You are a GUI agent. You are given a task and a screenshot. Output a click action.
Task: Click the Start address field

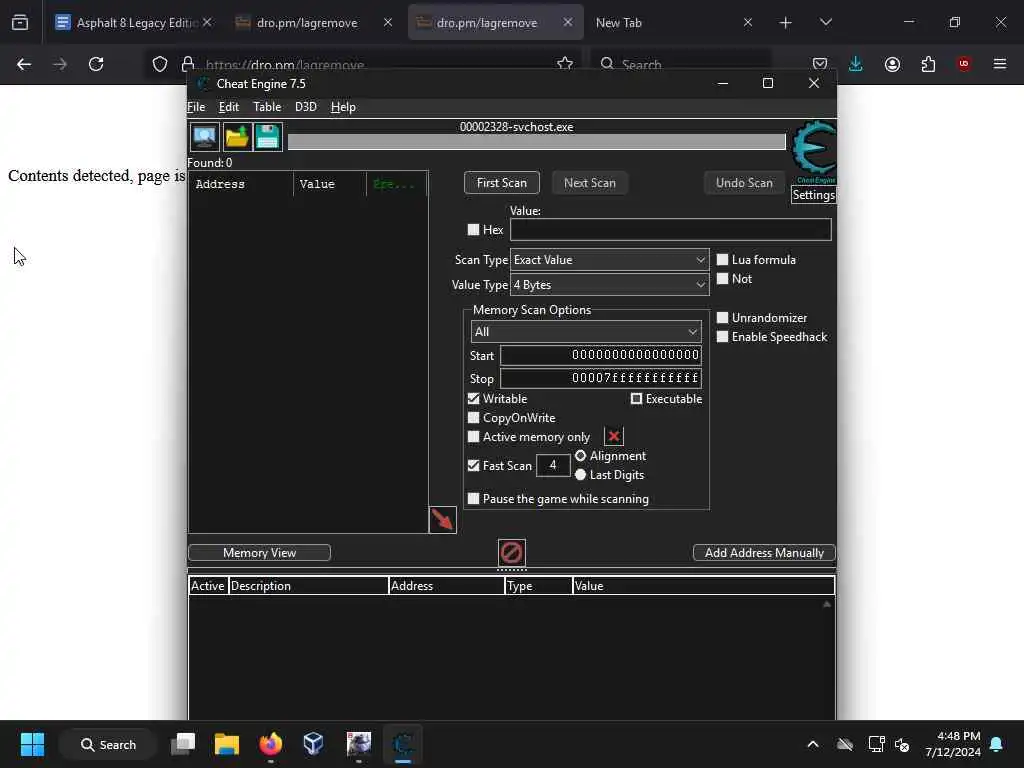[601, 355]
